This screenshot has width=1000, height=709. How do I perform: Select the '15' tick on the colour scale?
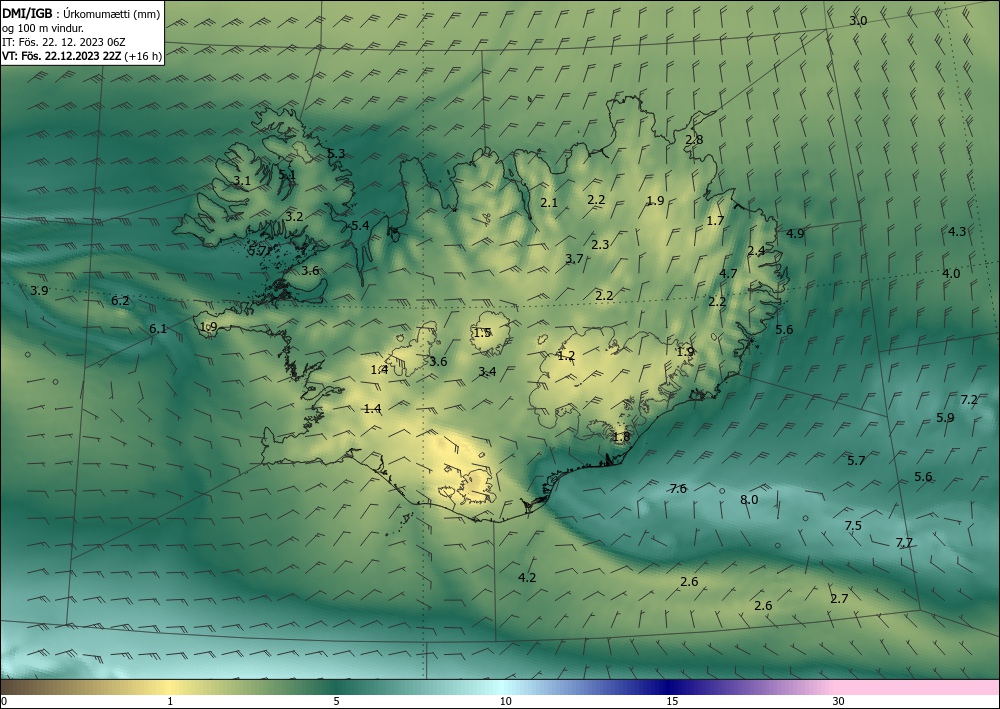672,701
